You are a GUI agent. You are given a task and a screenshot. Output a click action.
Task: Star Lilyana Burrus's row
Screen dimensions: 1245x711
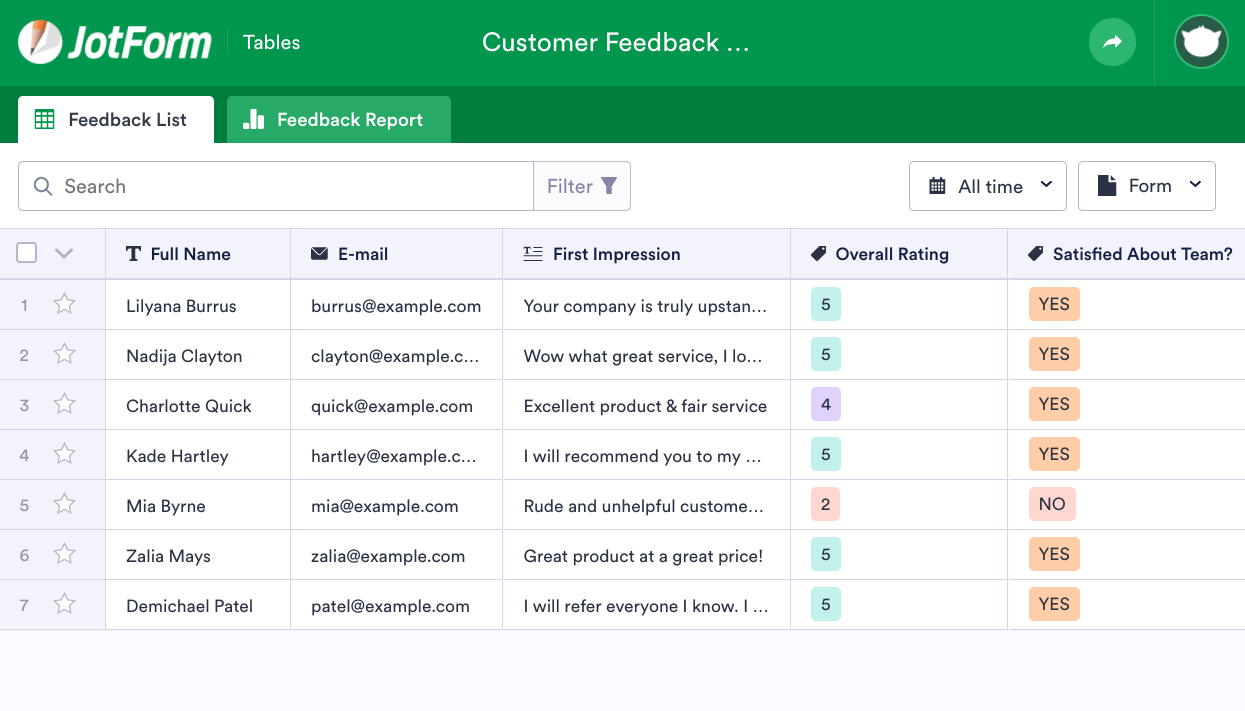tap(64, 303)
